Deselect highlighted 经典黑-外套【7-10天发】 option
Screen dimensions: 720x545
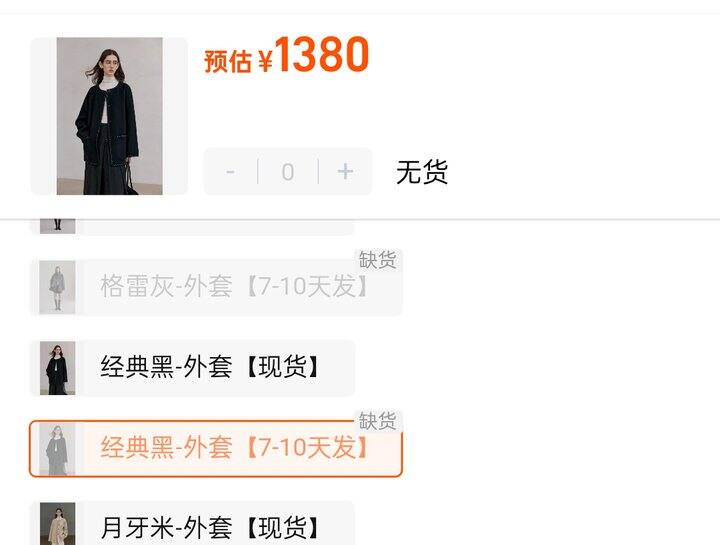(216, 449)
